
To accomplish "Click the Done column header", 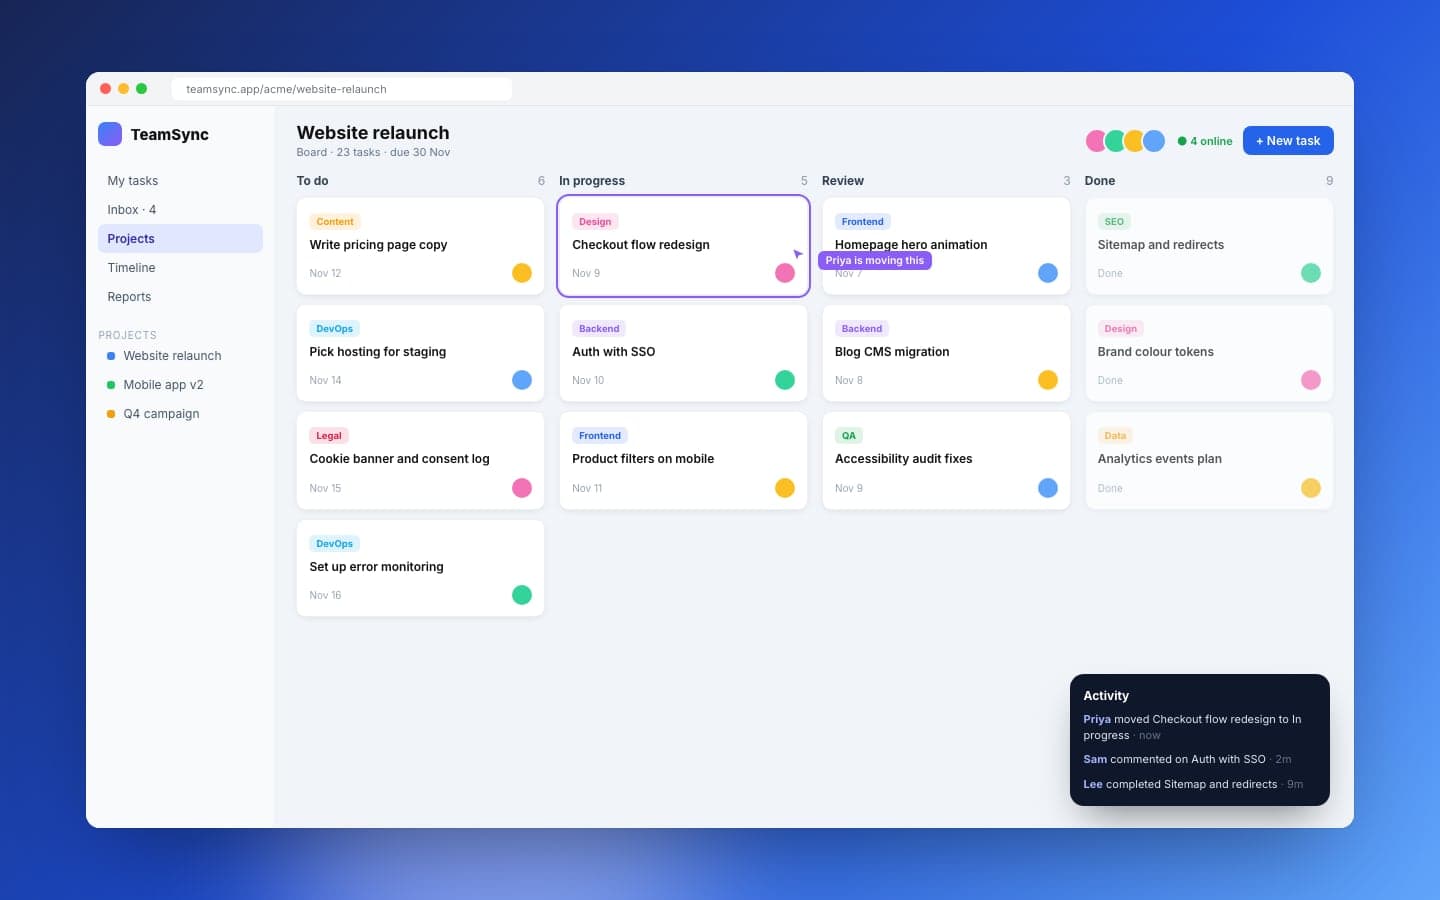I will click(x=1100, y=181).
